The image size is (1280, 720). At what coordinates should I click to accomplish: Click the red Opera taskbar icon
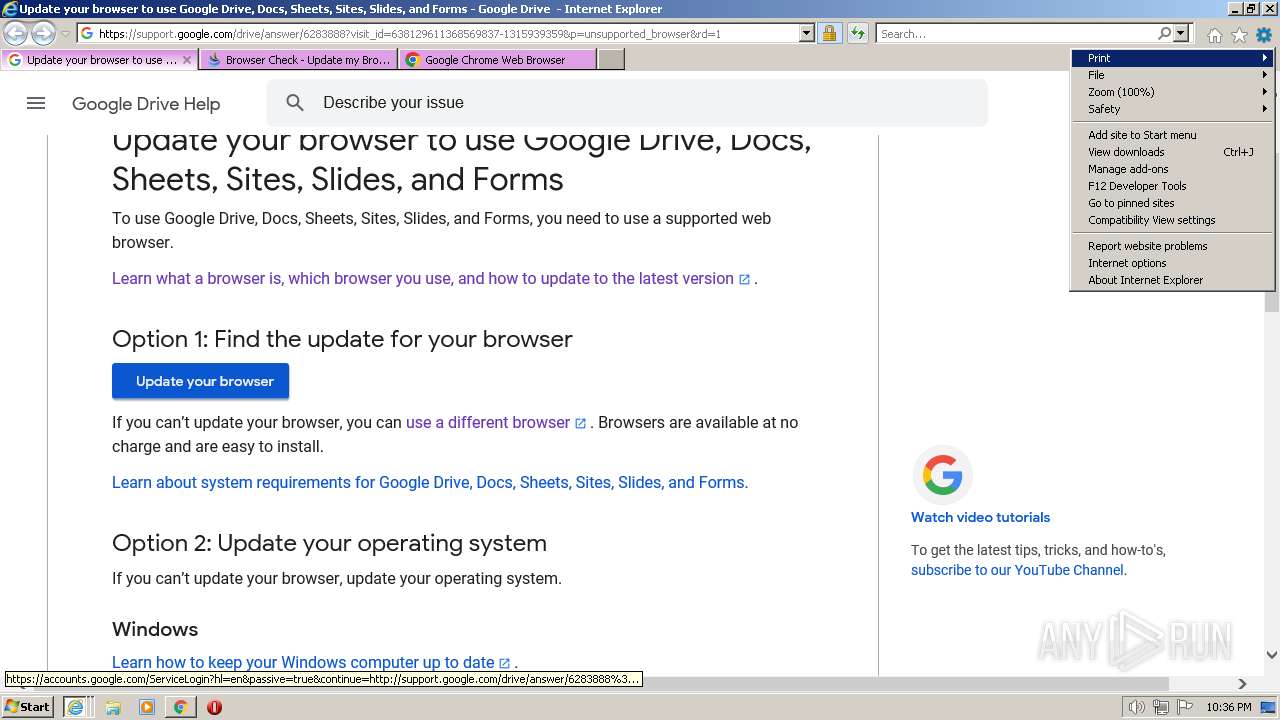(214, 707)
